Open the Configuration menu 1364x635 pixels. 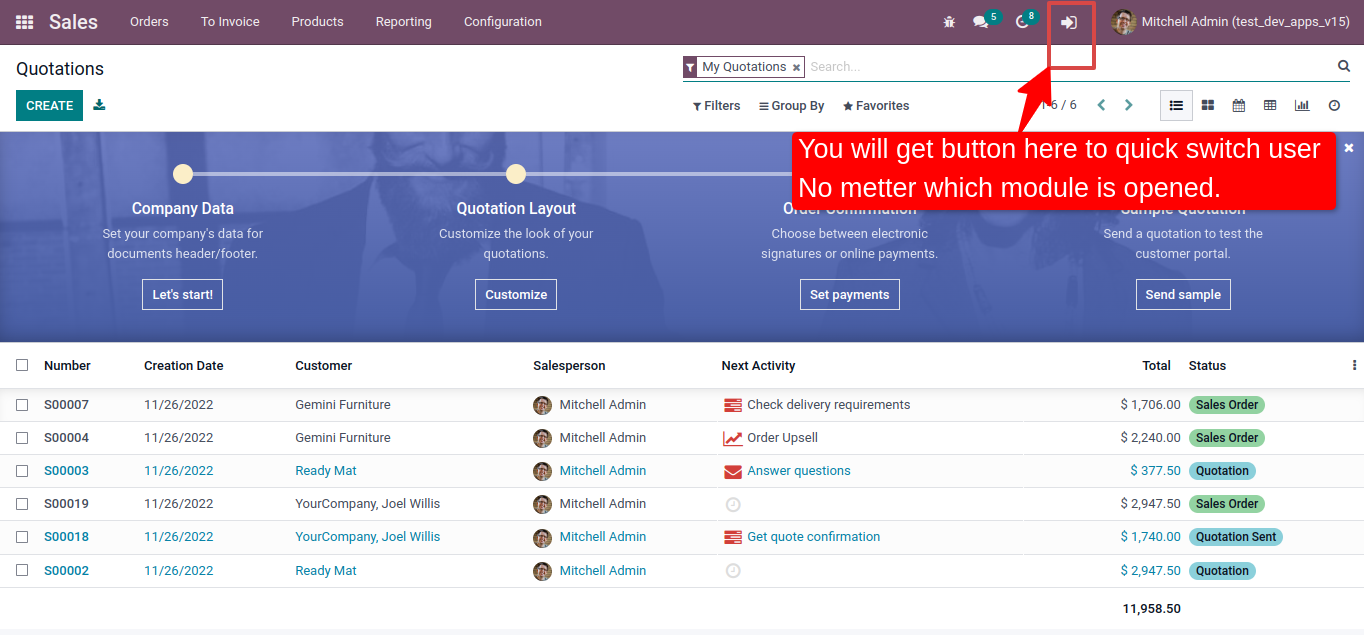click(x=502, y=22)
